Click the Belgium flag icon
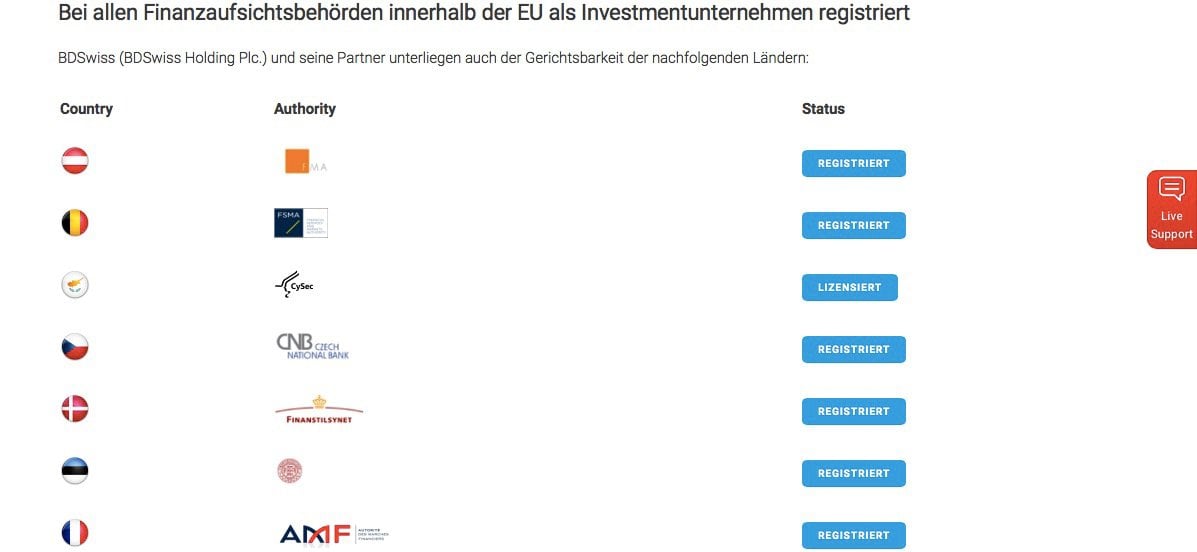The image size is (1197, 552). pyautogui.click(x=75, y=223)
